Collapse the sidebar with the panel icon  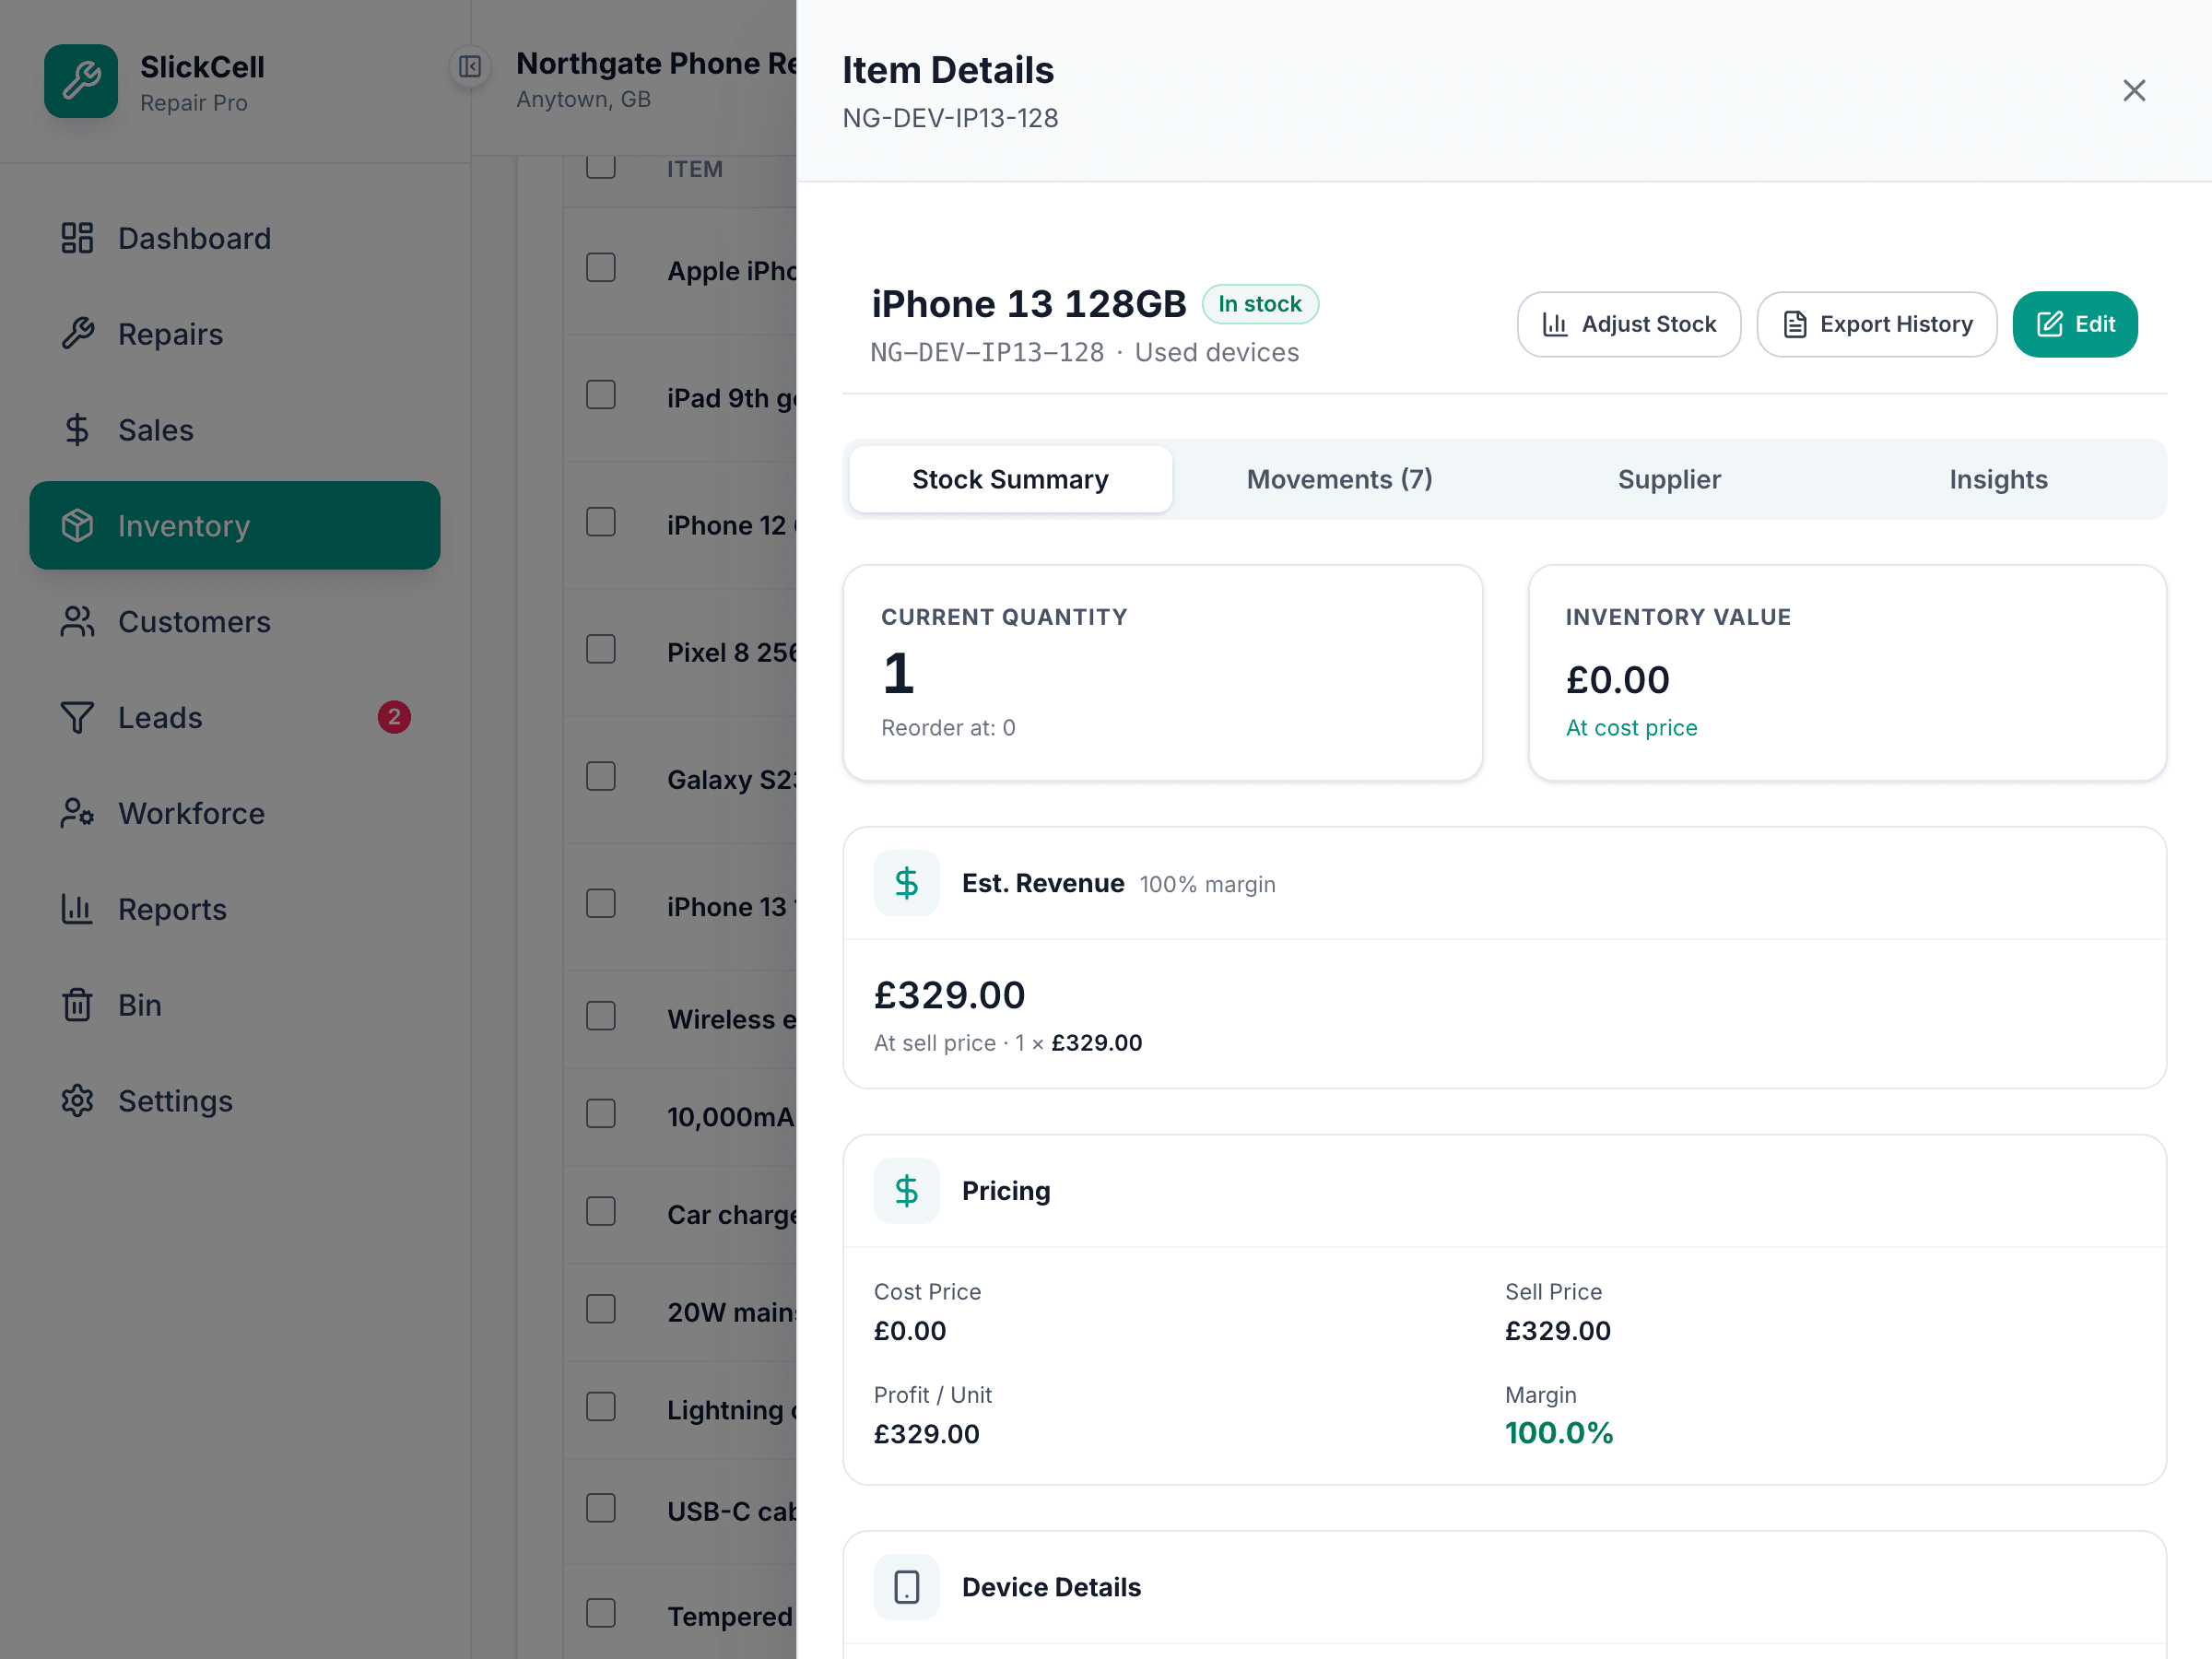coord(470,67)
